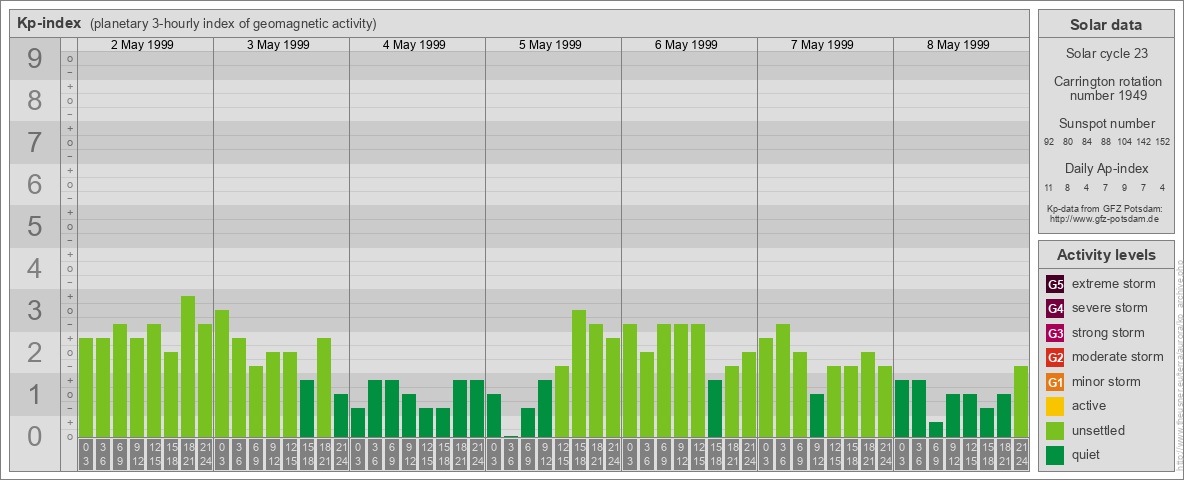
Task: Select the 6 May 1999 date header
Action: pos(686,45)
